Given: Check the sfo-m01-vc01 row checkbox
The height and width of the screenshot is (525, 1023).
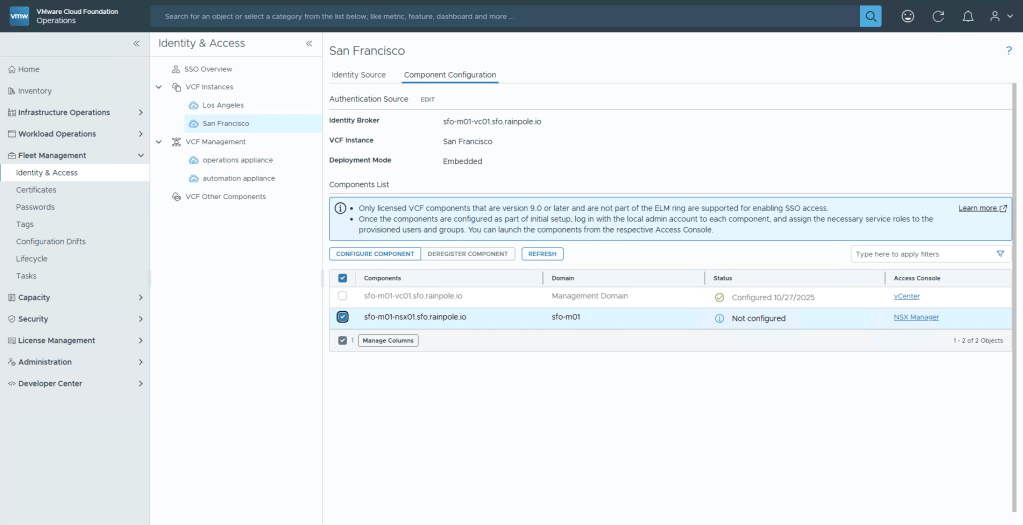Looking at the screenshot, I should tap(343, 296).
